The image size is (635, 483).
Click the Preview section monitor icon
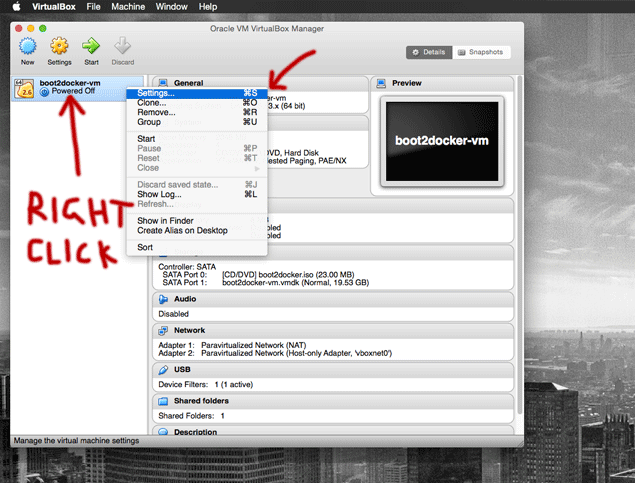(x=381, y=83)
